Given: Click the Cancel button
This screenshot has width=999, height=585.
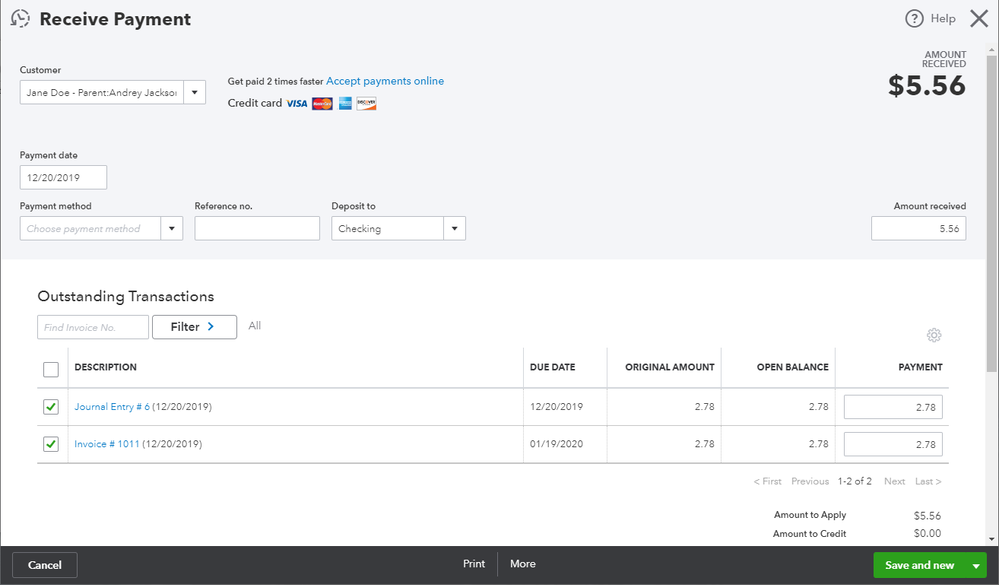Looking at the screenshot, I should 45,565.
